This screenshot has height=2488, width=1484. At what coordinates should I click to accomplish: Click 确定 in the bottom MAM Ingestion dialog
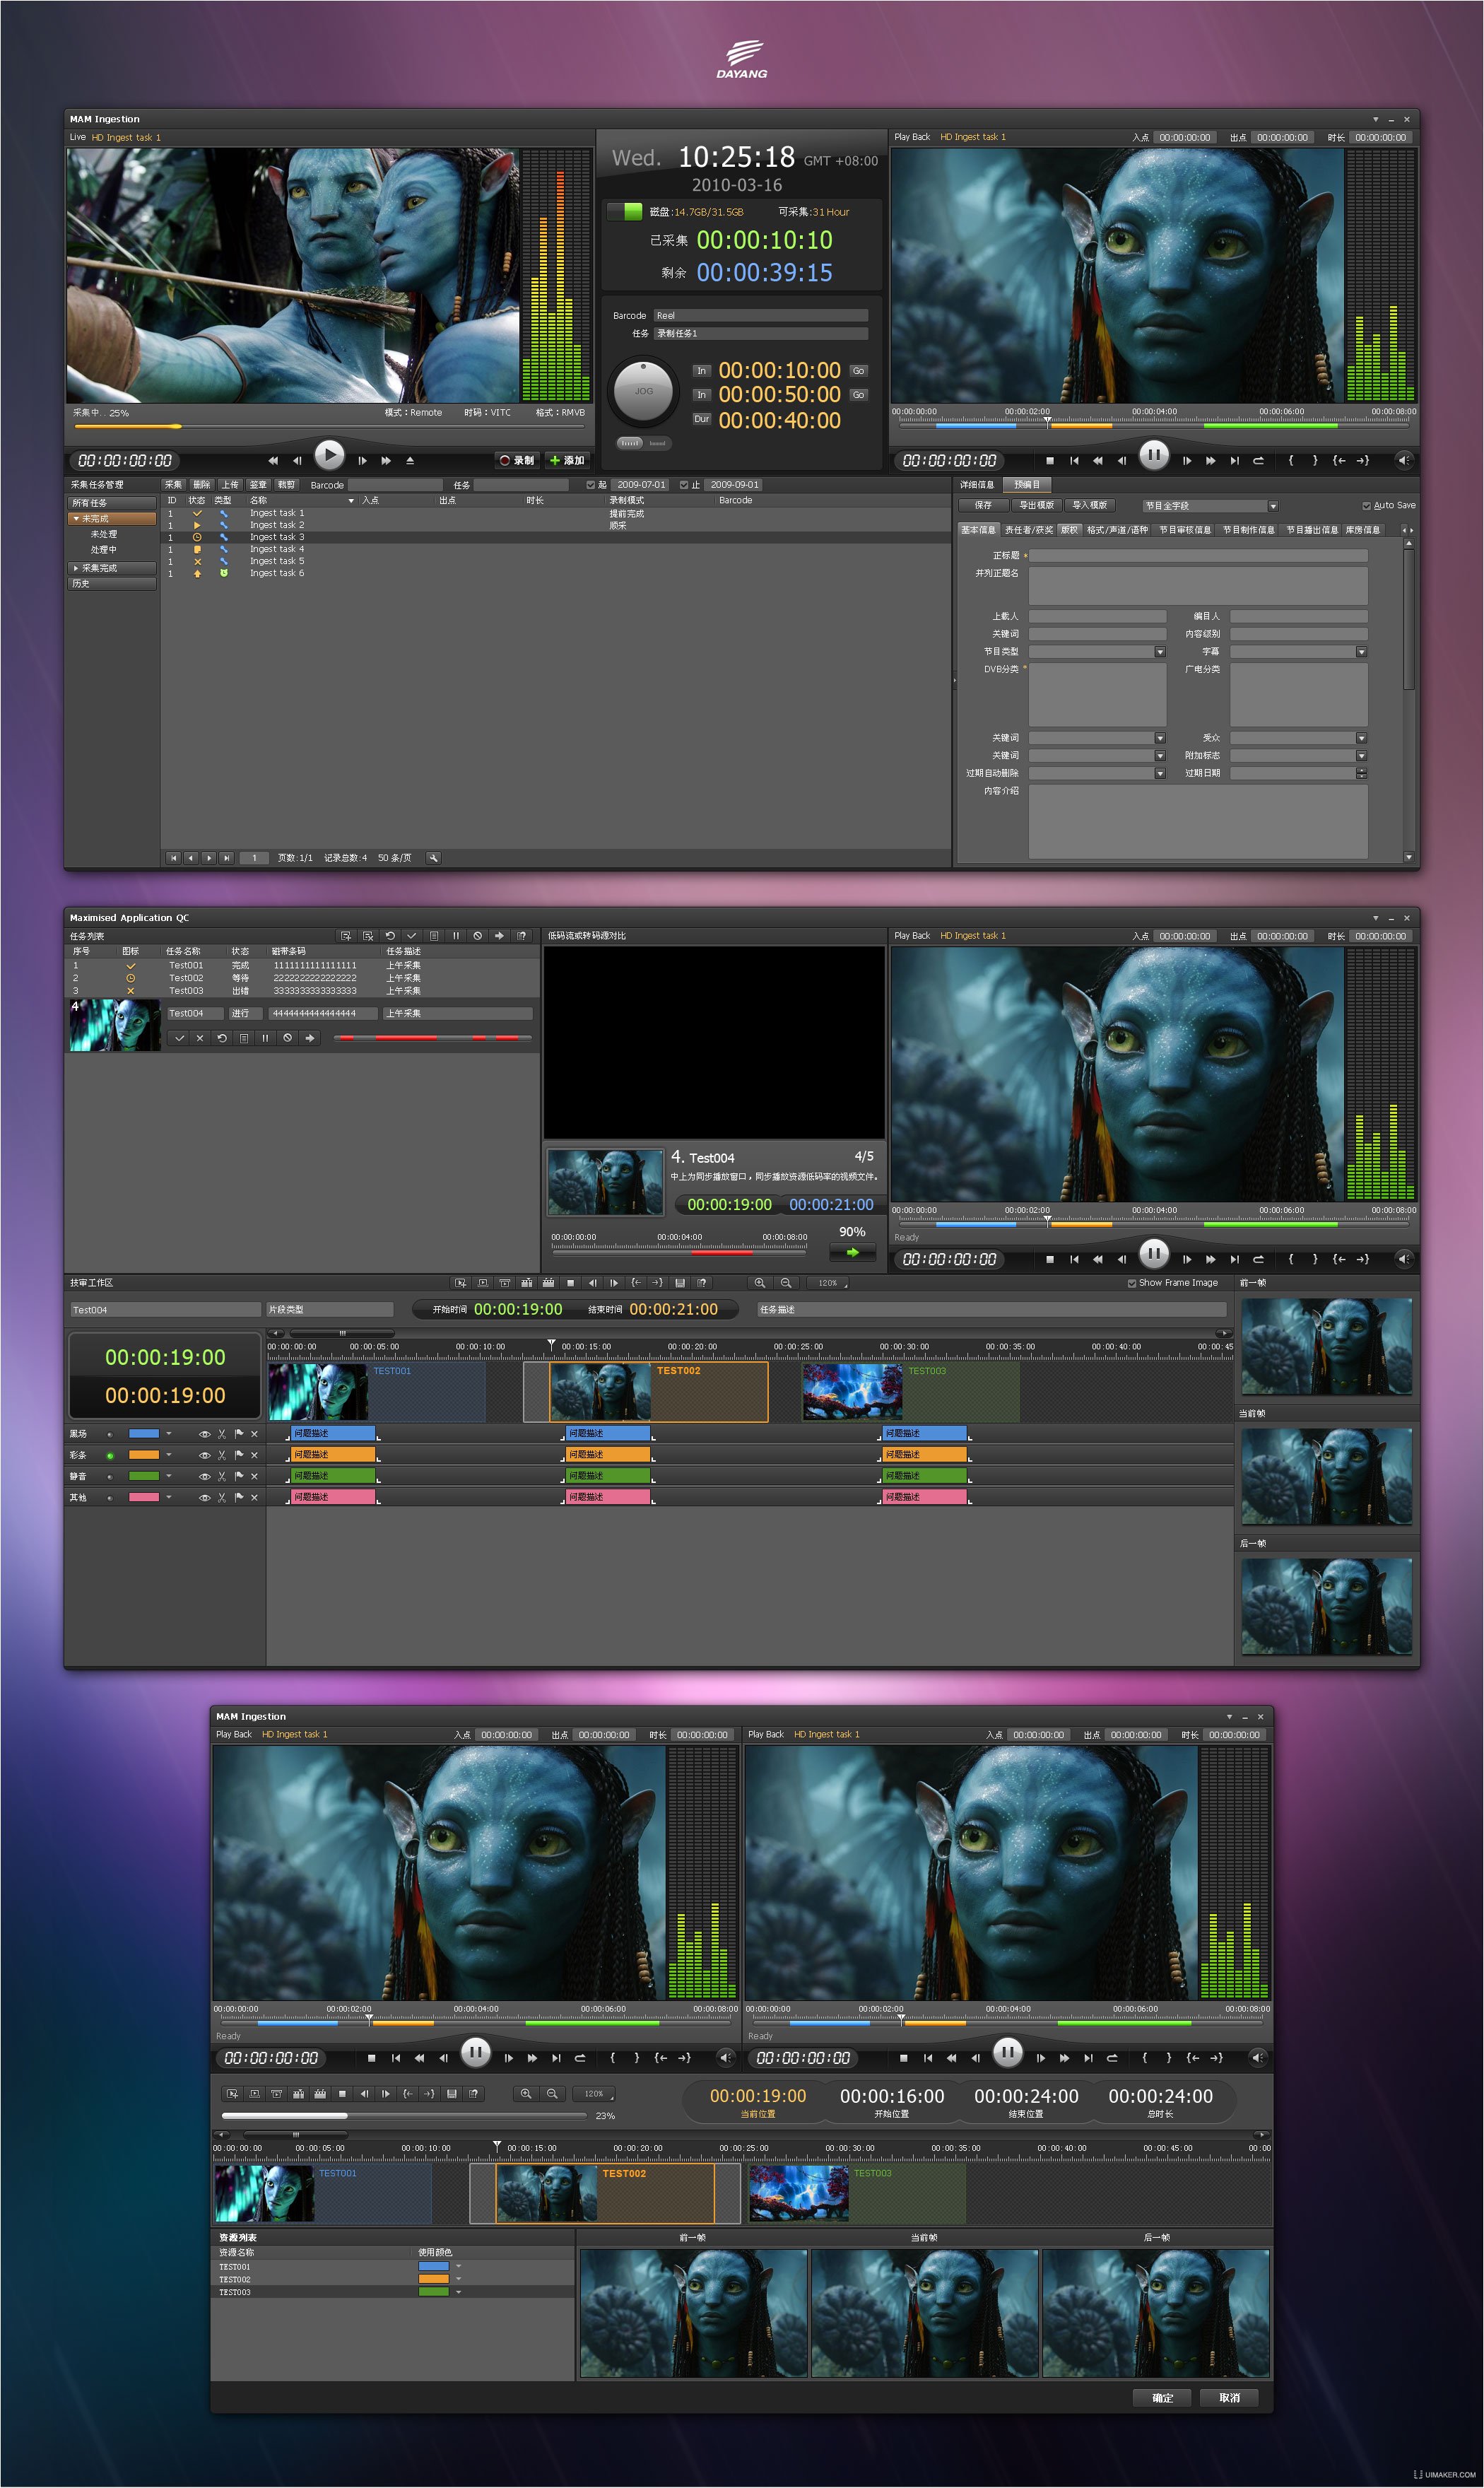tap(1162, 2398)
